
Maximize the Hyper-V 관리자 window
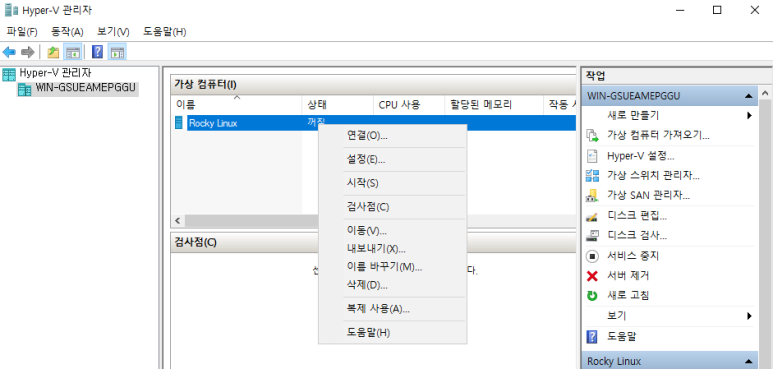tap(717, 10)
